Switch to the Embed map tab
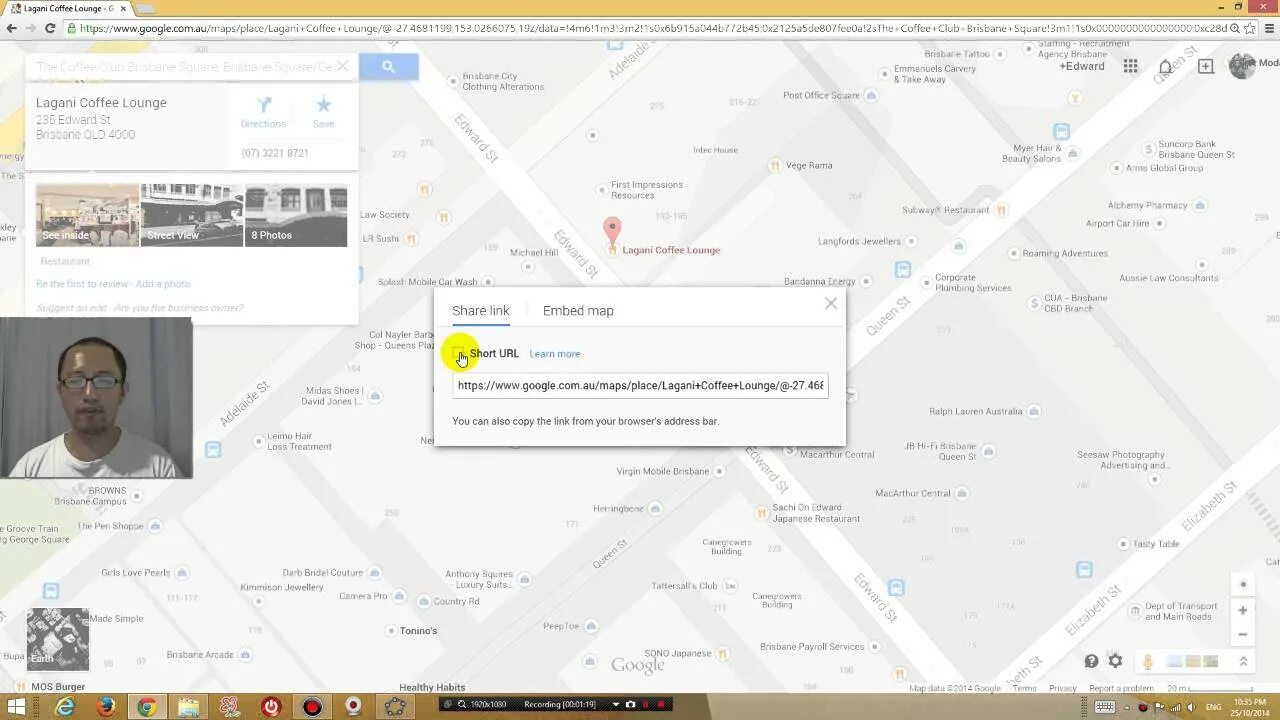 pyautogui.click(x=578, y=311)
